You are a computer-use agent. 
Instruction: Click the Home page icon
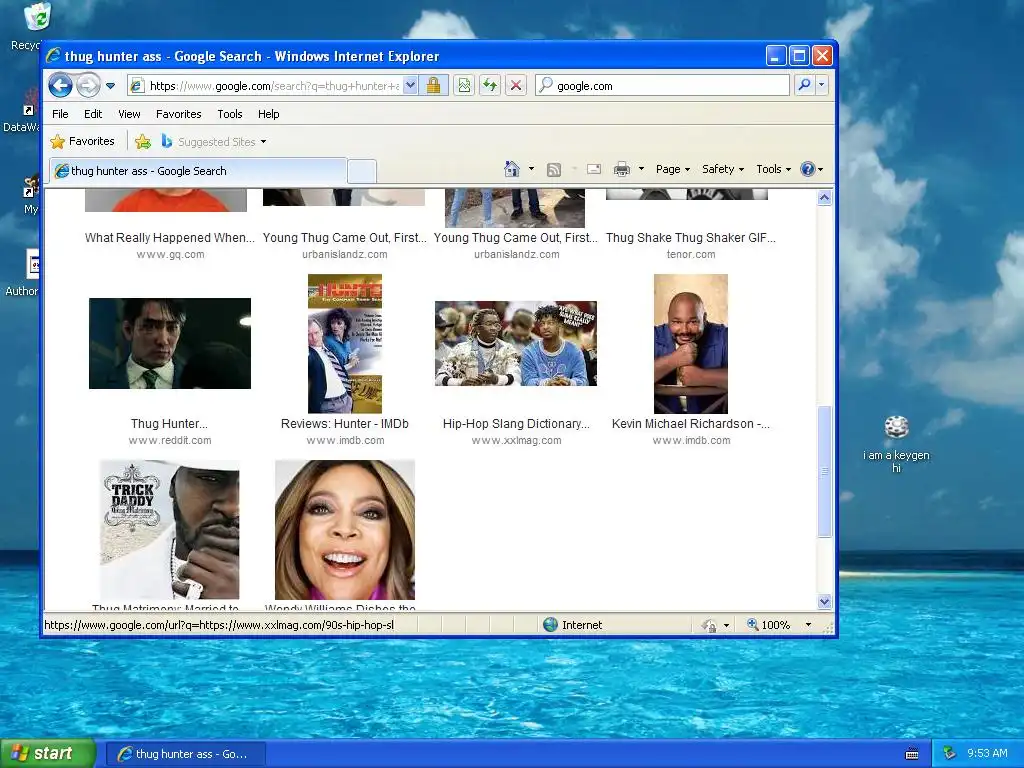511,169
